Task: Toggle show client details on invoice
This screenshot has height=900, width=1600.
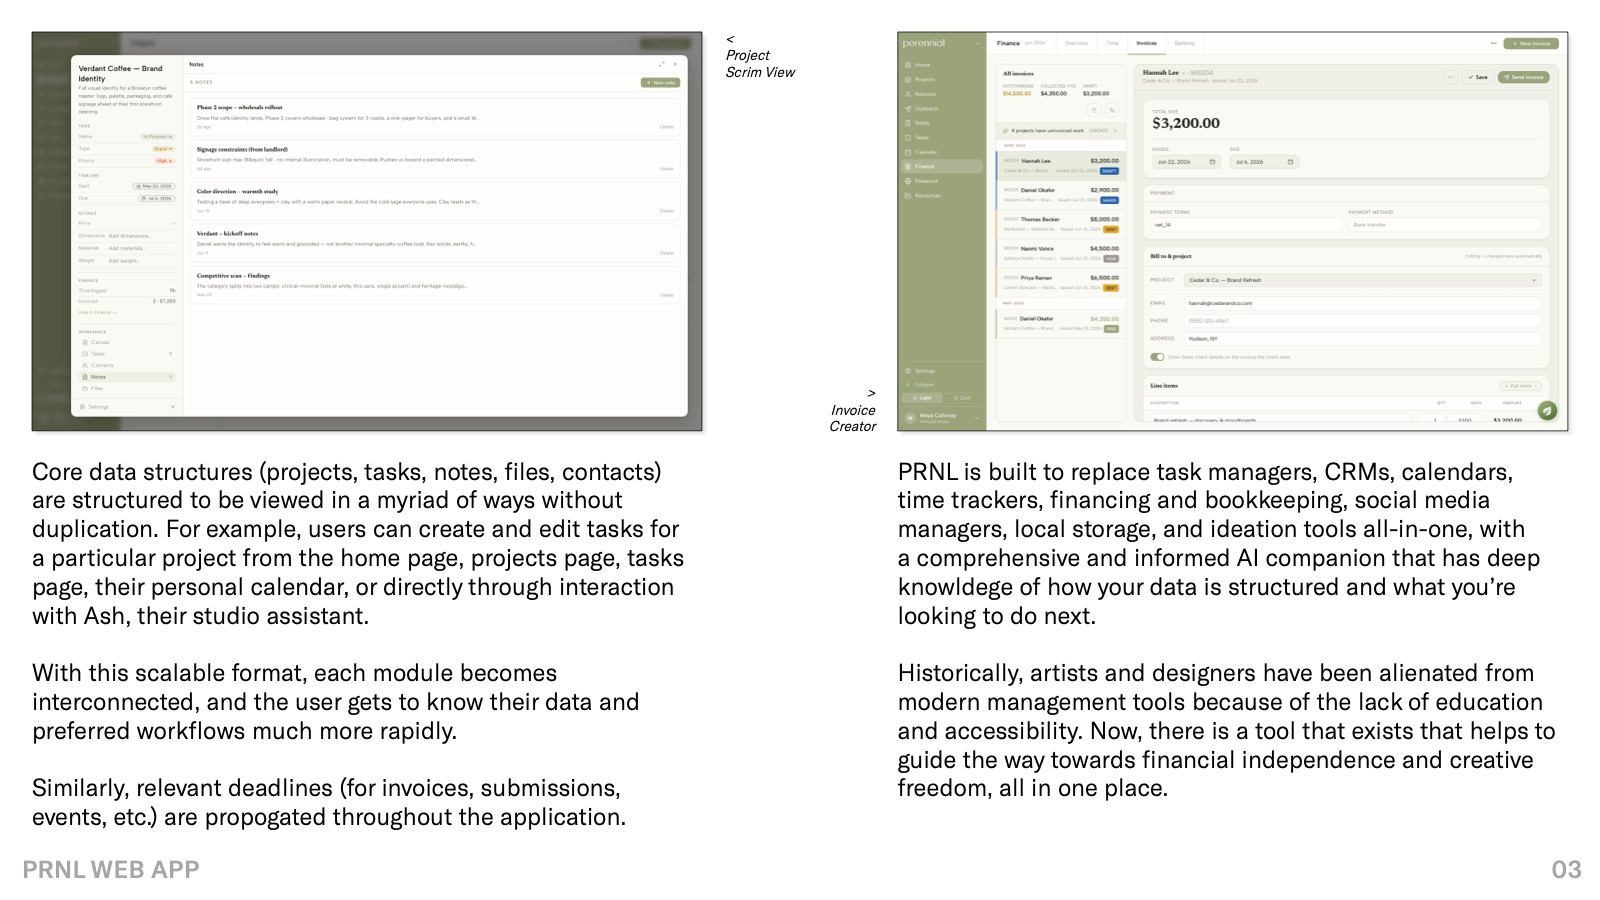Action: [x=1157, y=357]
